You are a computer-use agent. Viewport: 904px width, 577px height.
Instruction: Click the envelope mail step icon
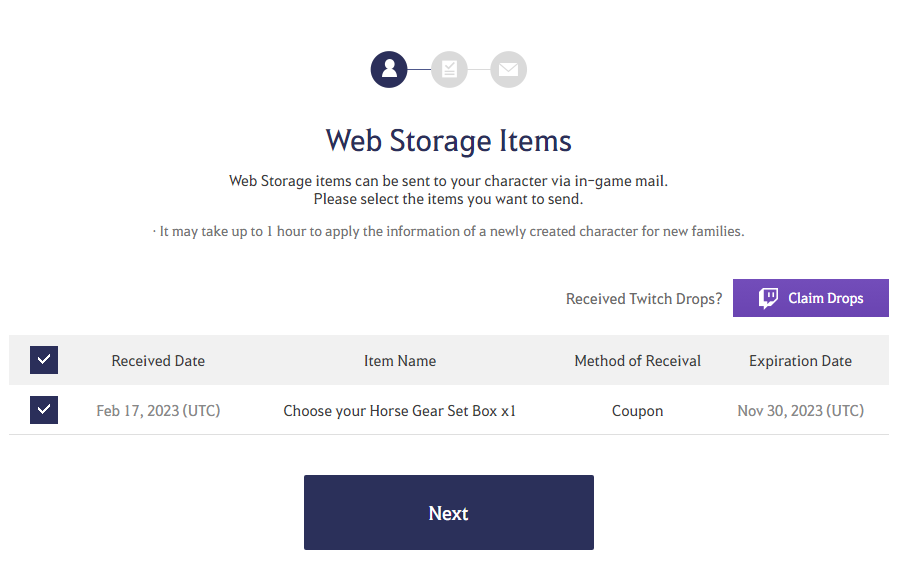click(x=508, y=69)
